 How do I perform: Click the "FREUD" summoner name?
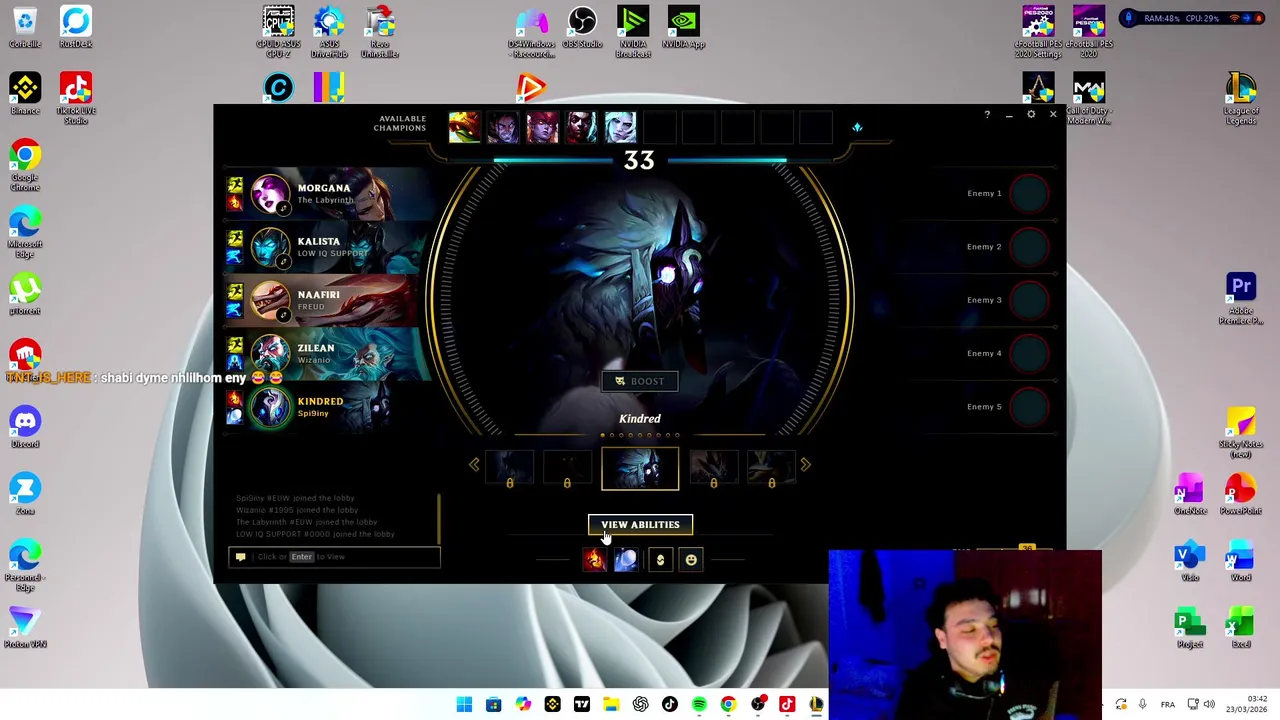click(x=310, y=307)
